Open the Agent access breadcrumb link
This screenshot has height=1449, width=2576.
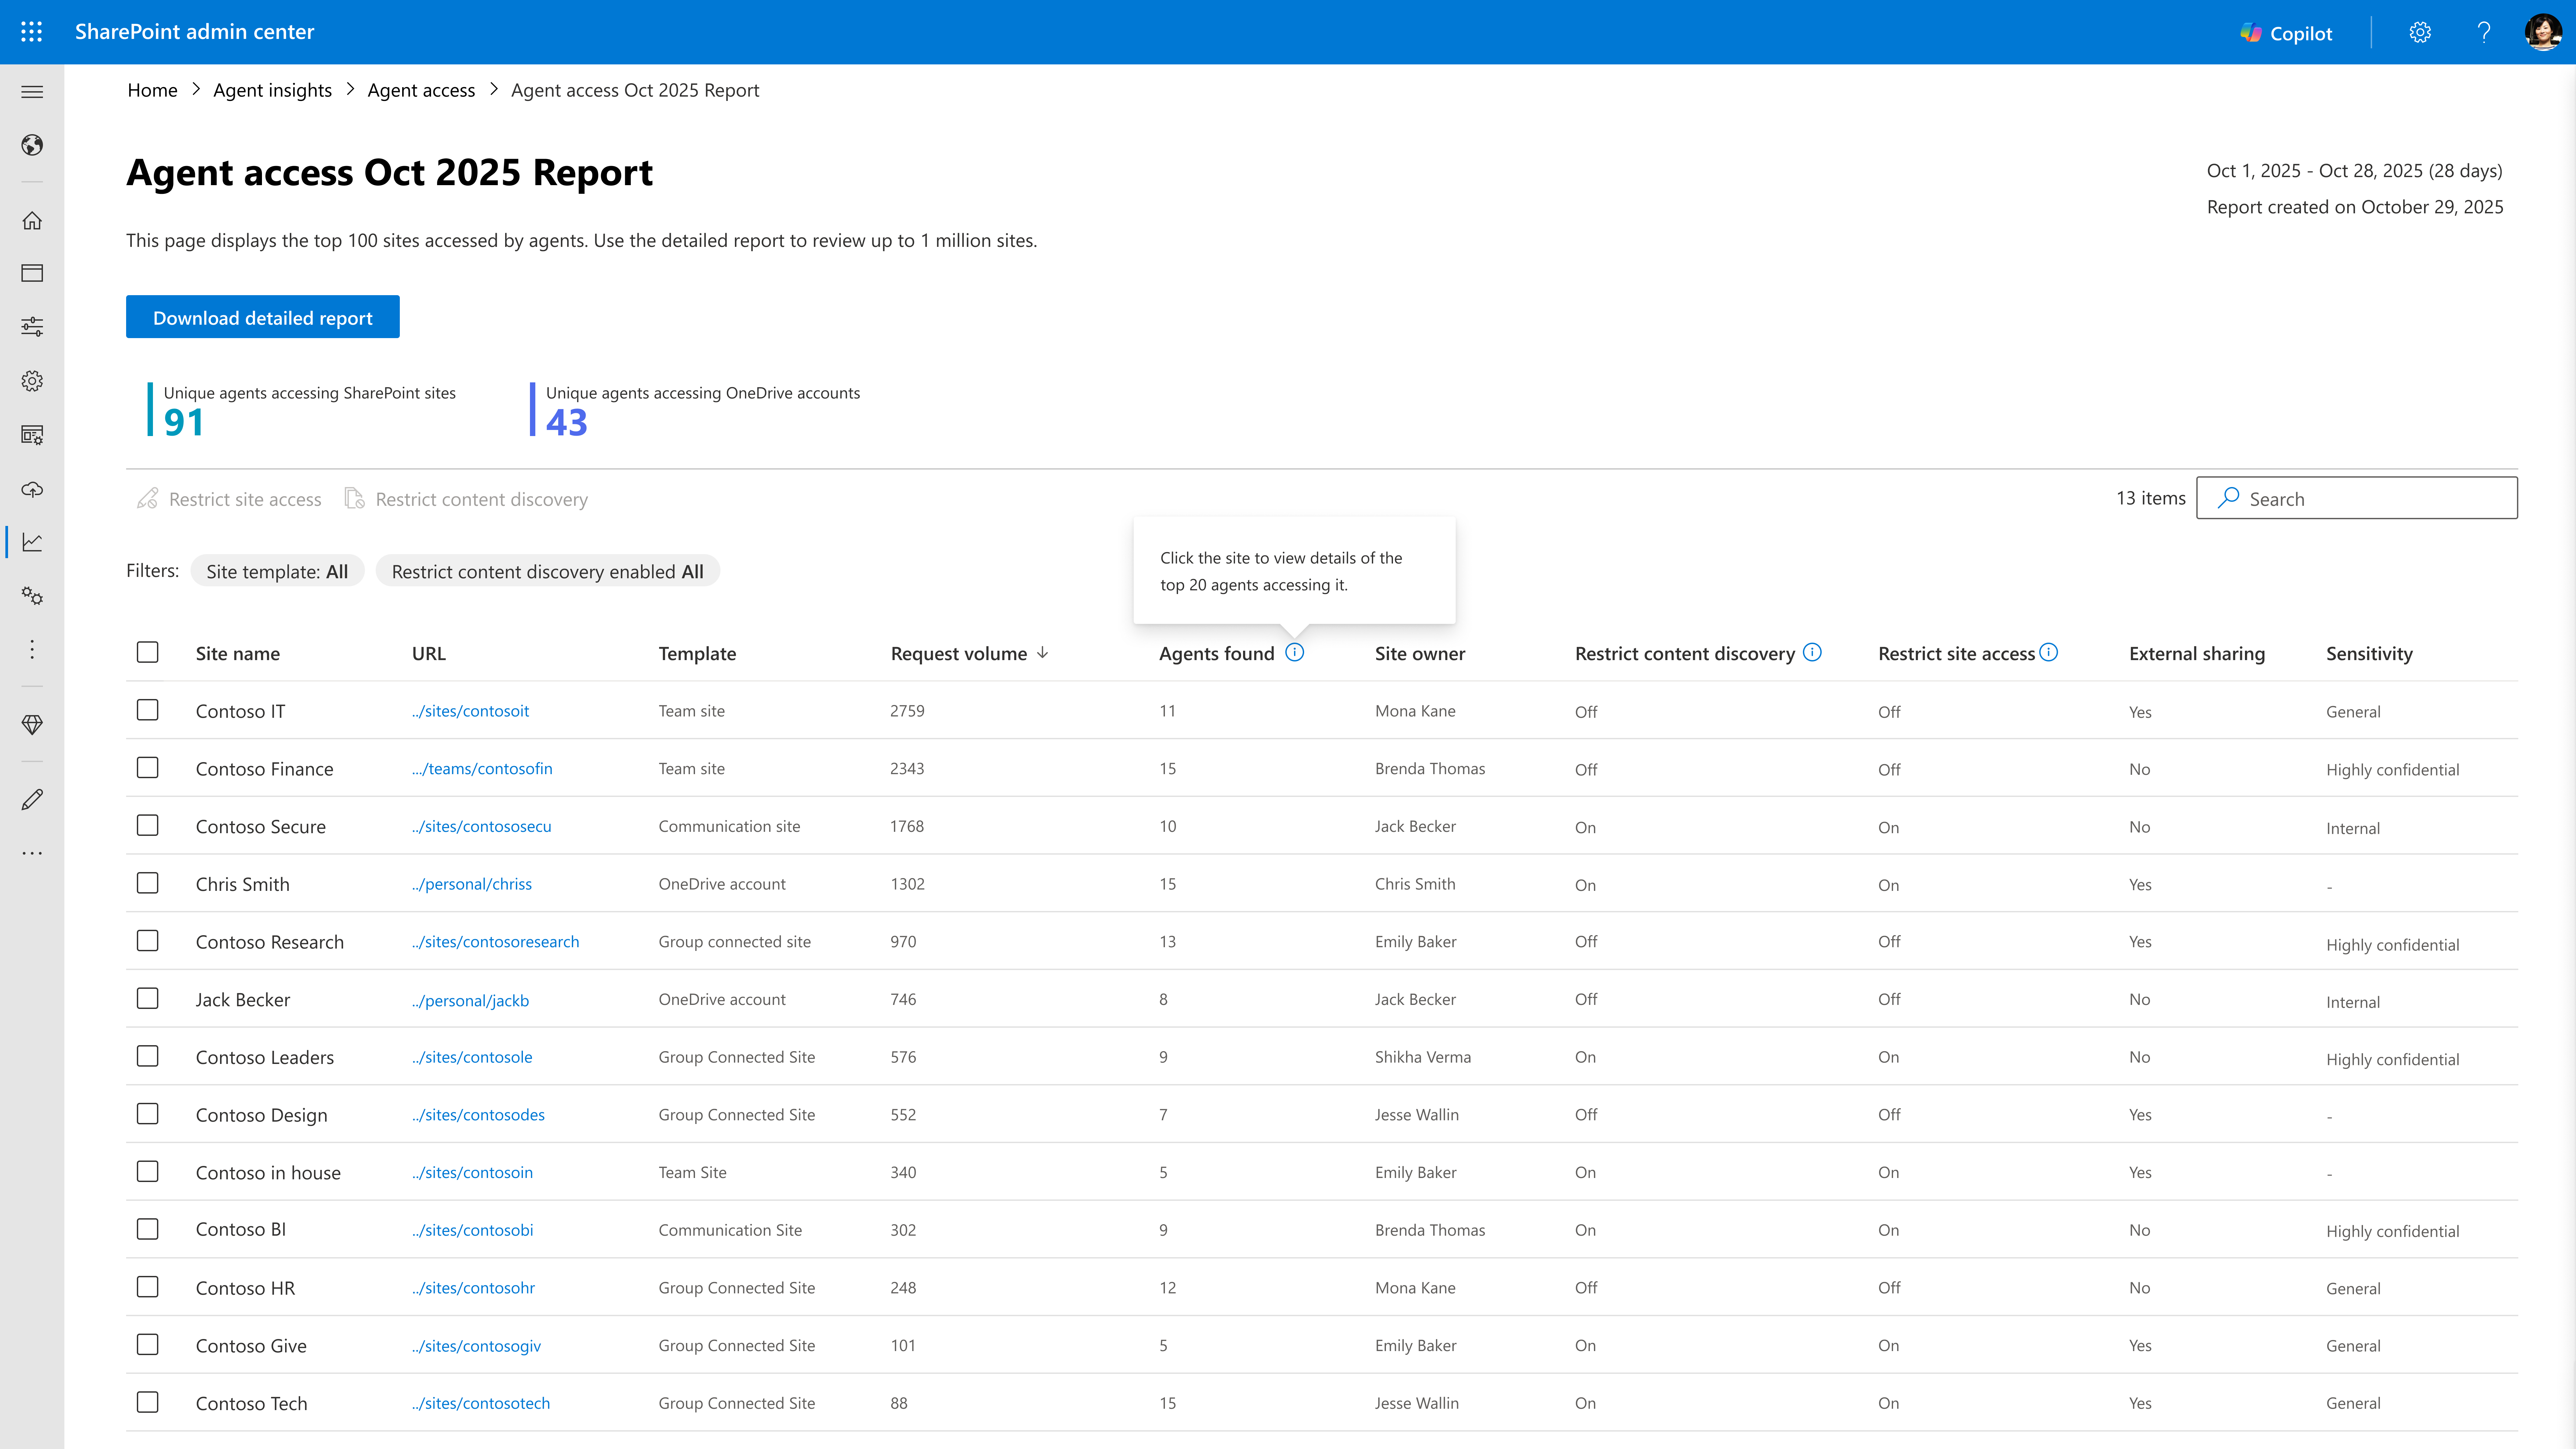click(x=421, y=90)
